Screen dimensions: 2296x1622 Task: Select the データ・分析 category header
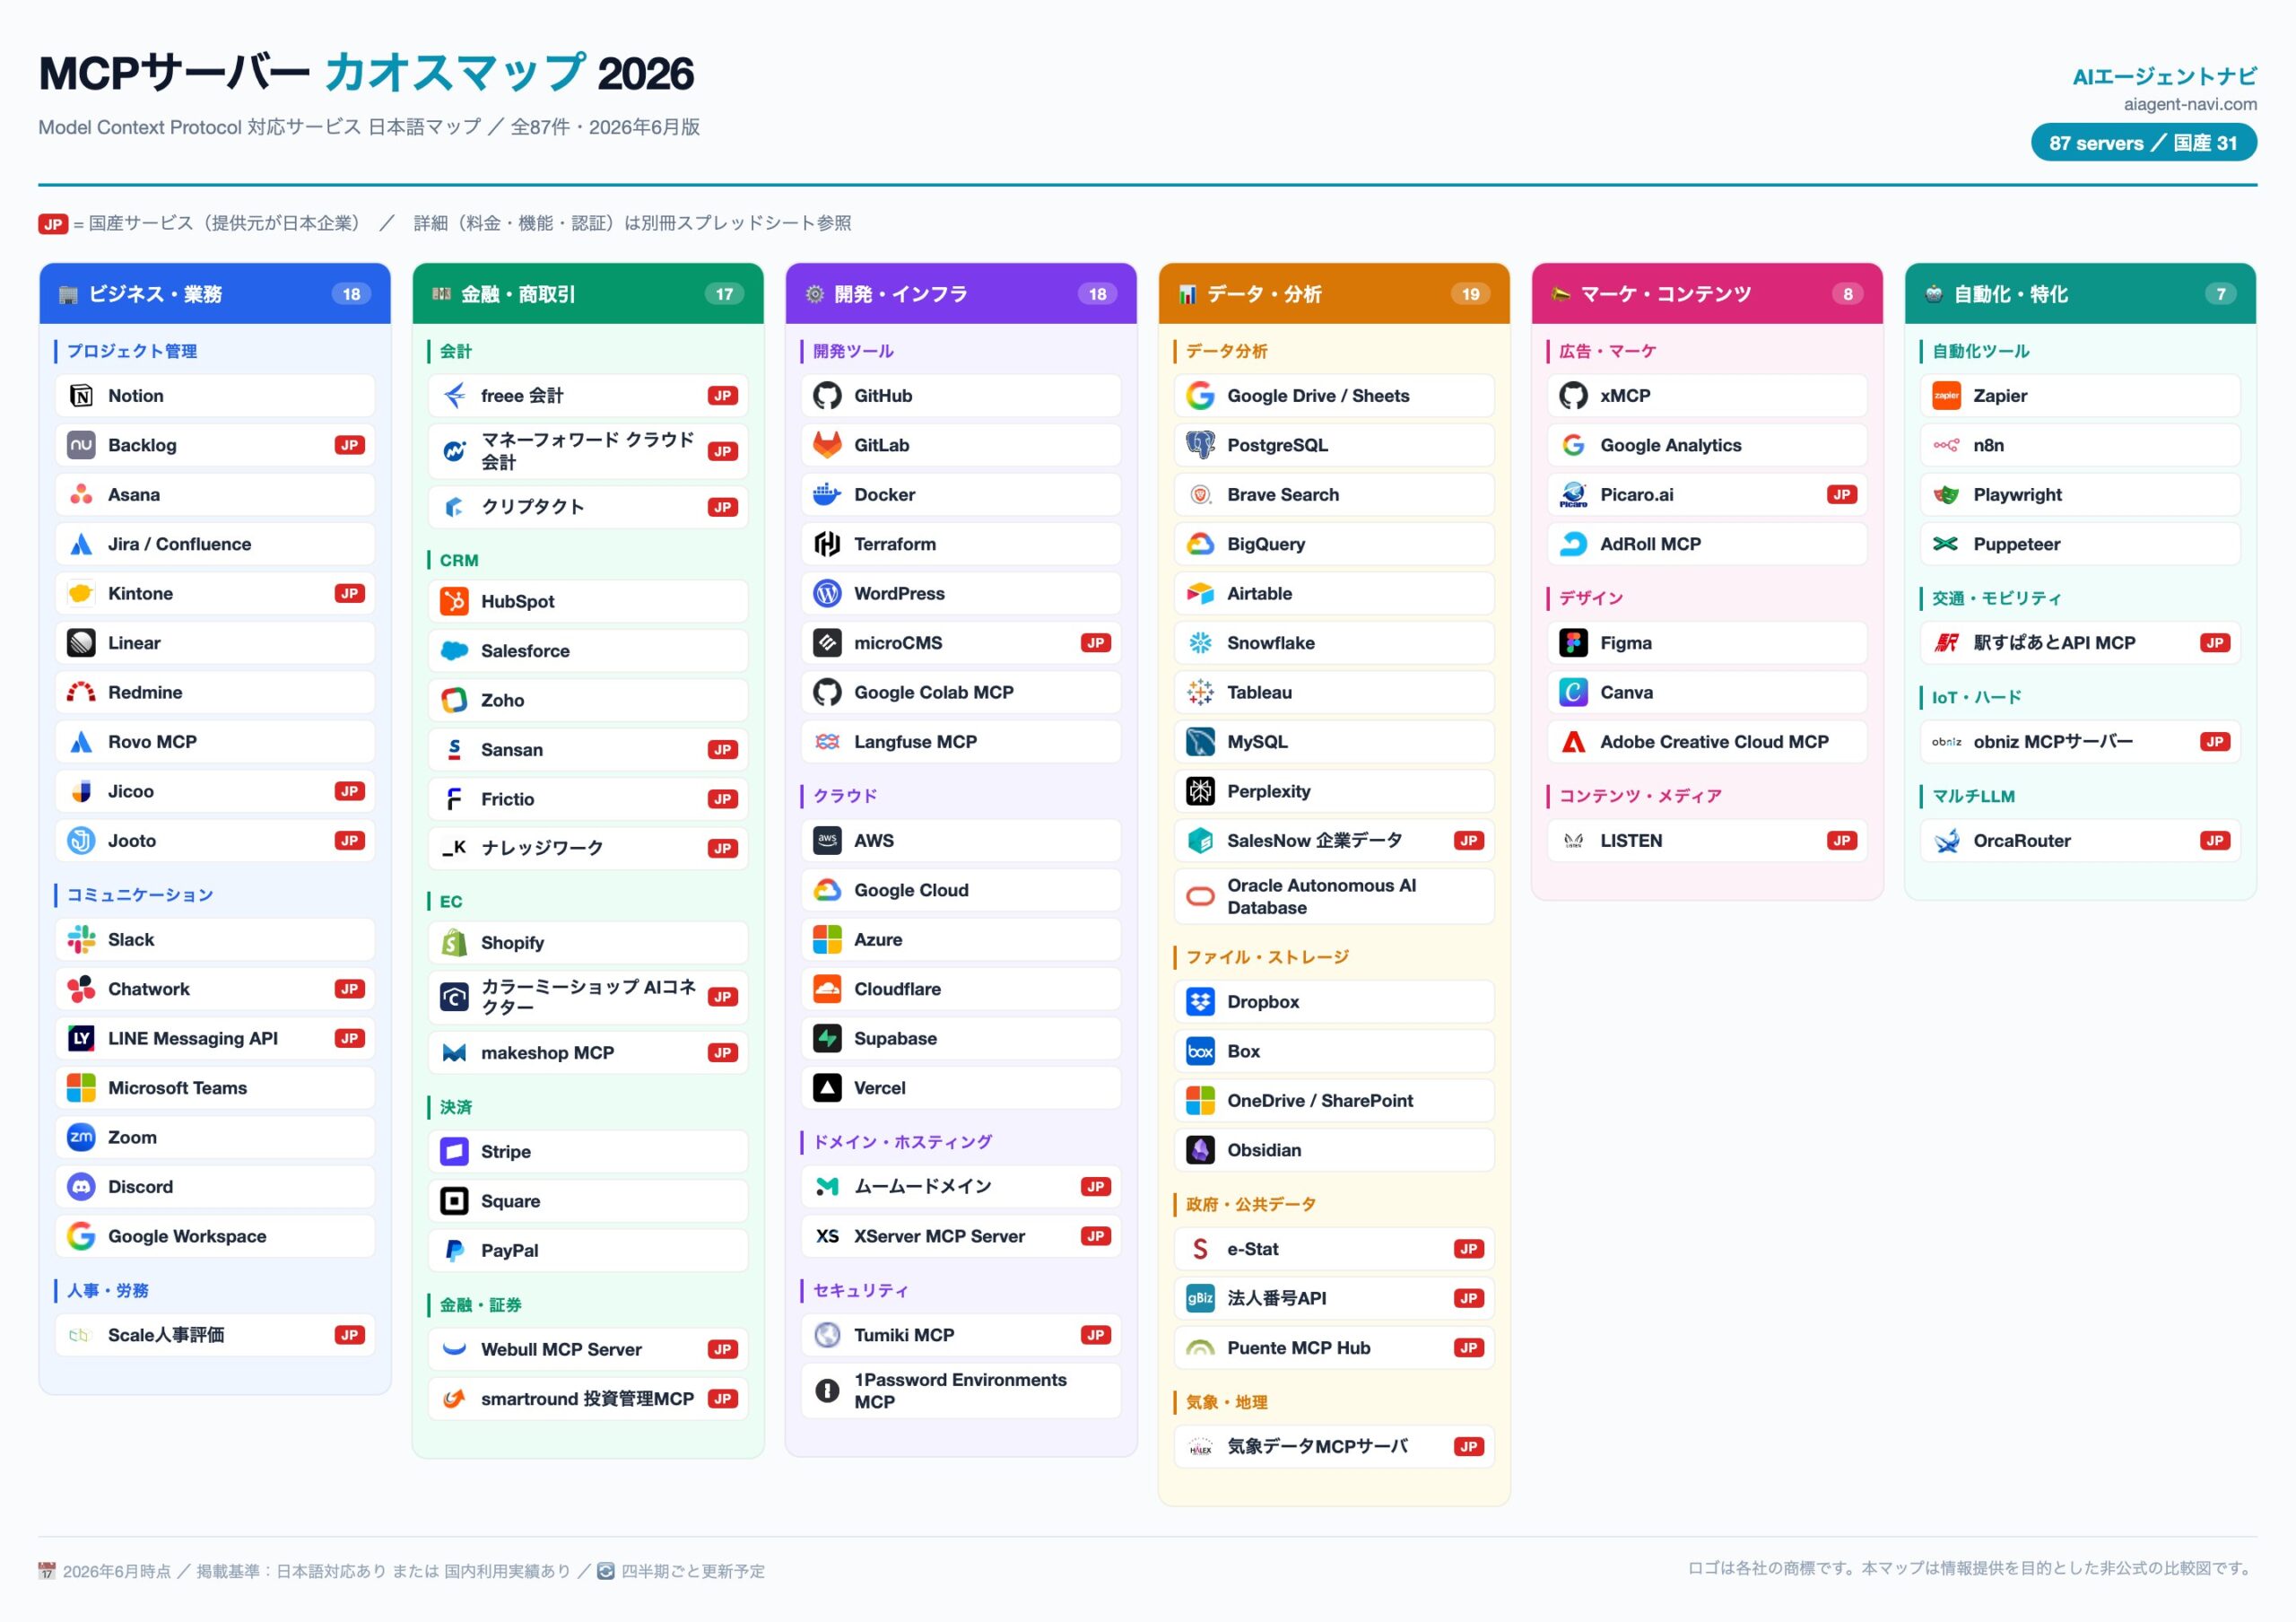1334,294
